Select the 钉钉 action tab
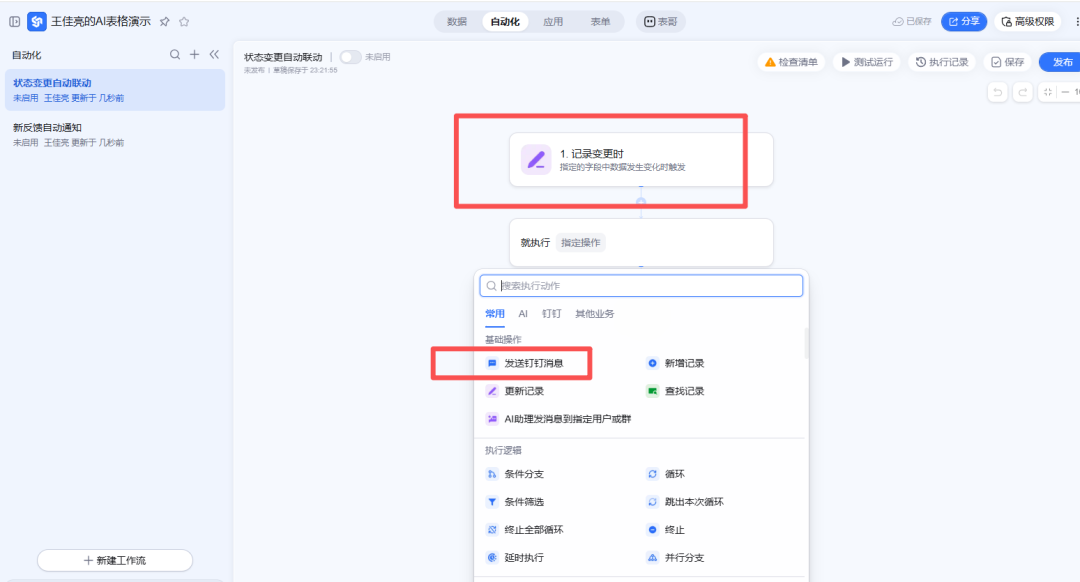The image size is (1080, 582). [x=551, y=313]
